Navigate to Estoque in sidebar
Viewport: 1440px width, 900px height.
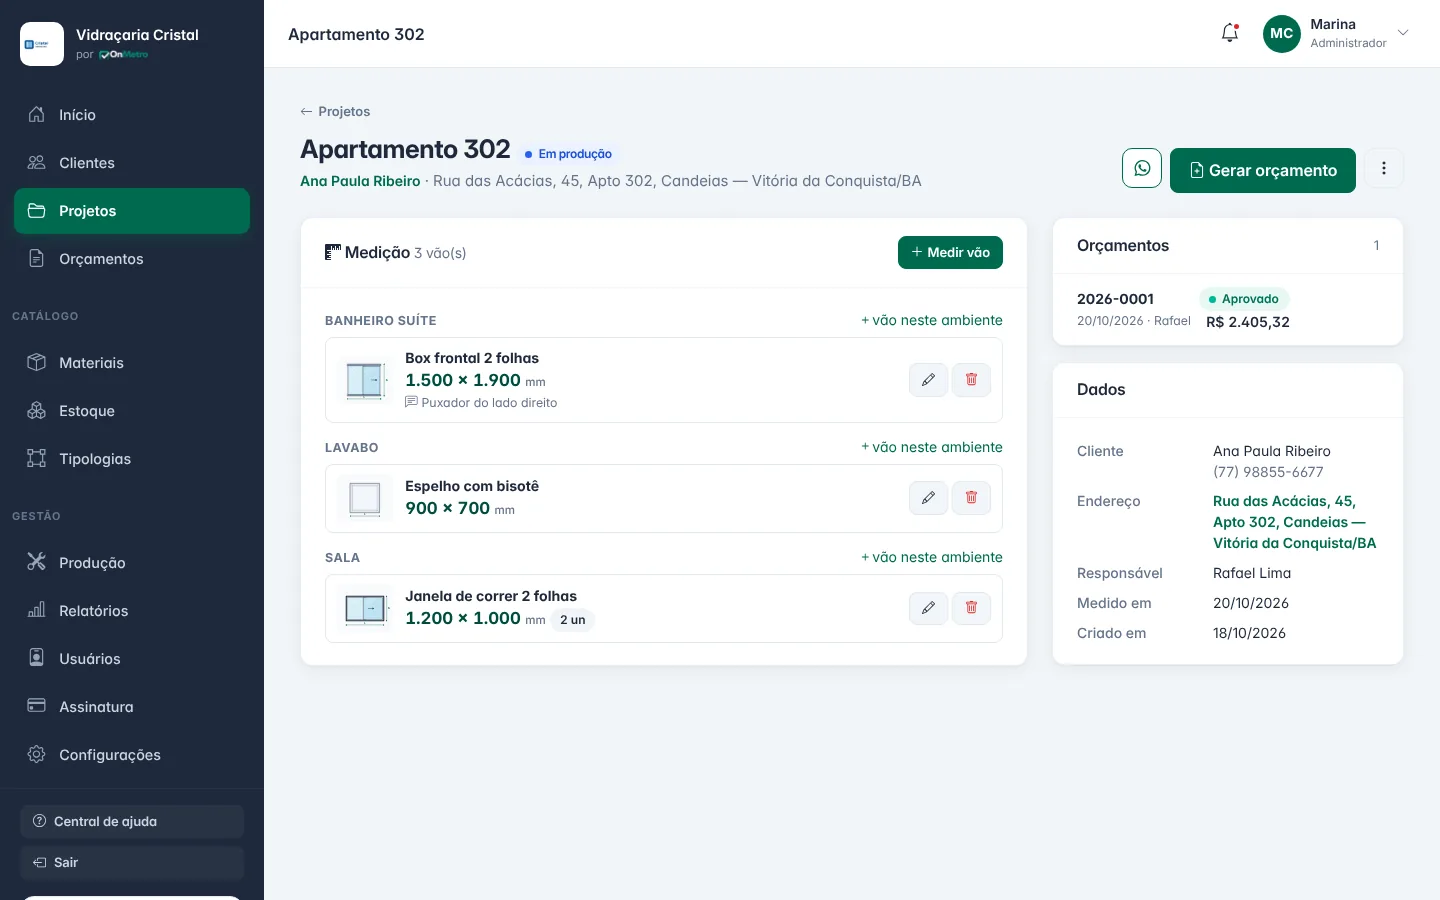132,411
